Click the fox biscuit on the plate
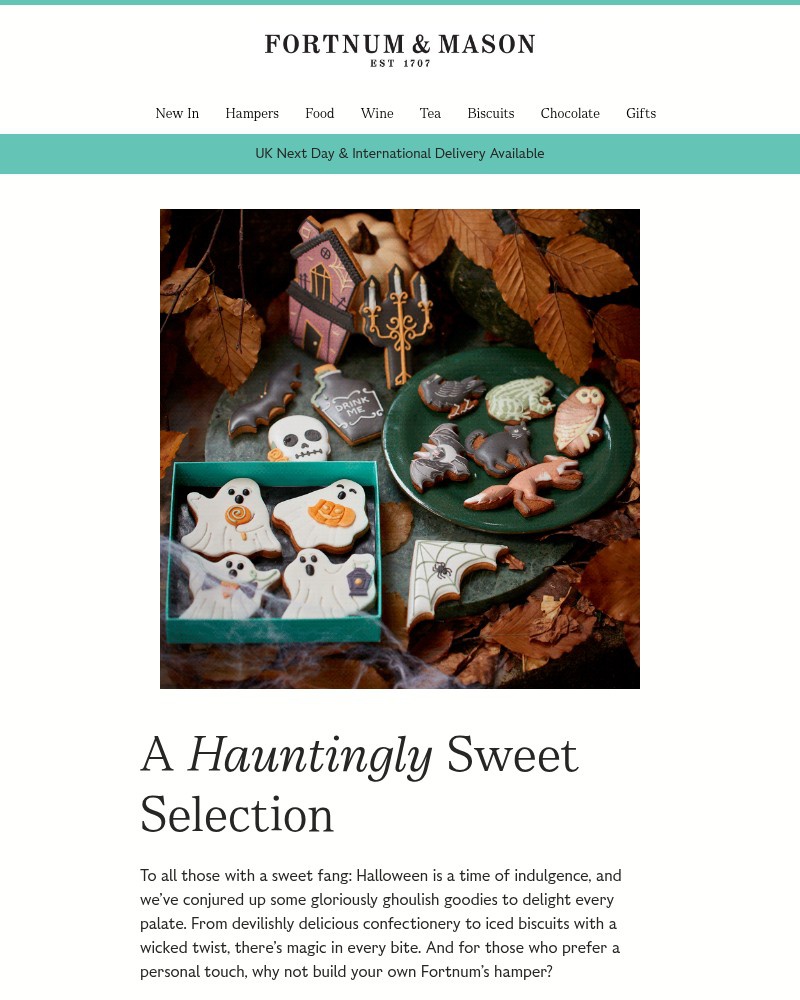The image size is (800, 1000). (524, 486)
